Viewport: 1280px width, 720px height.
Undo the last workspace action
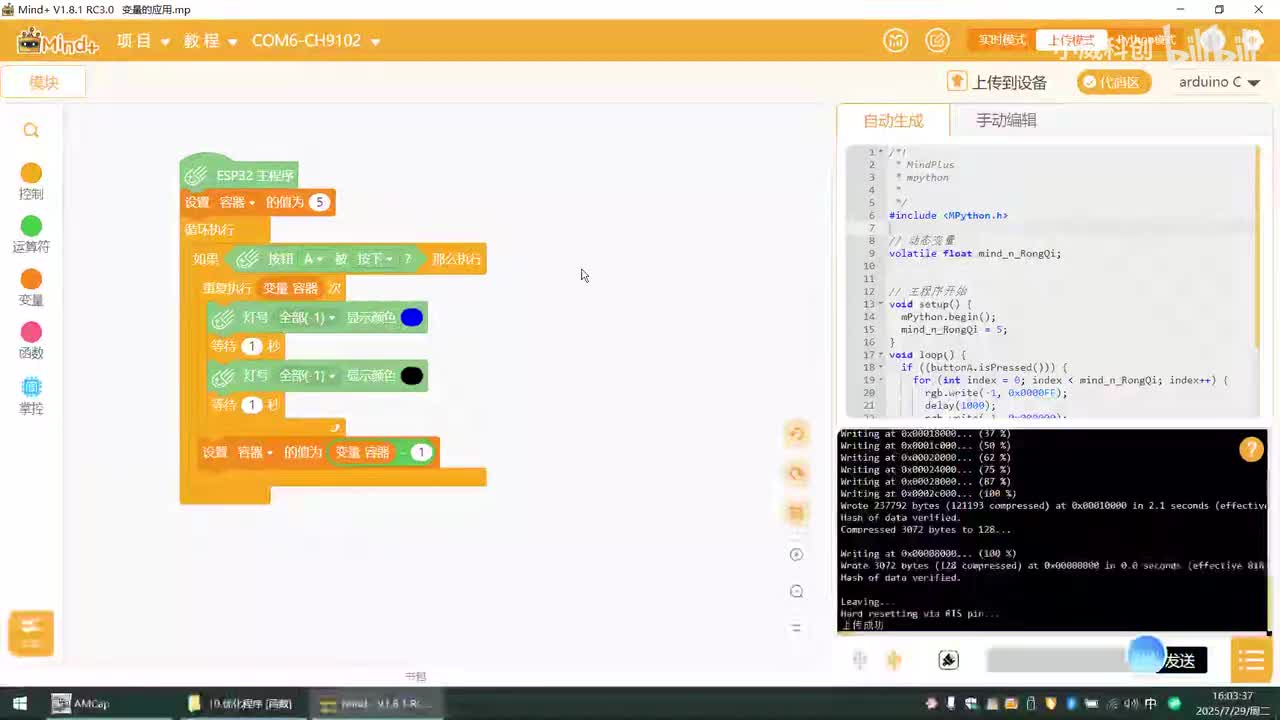796,433
